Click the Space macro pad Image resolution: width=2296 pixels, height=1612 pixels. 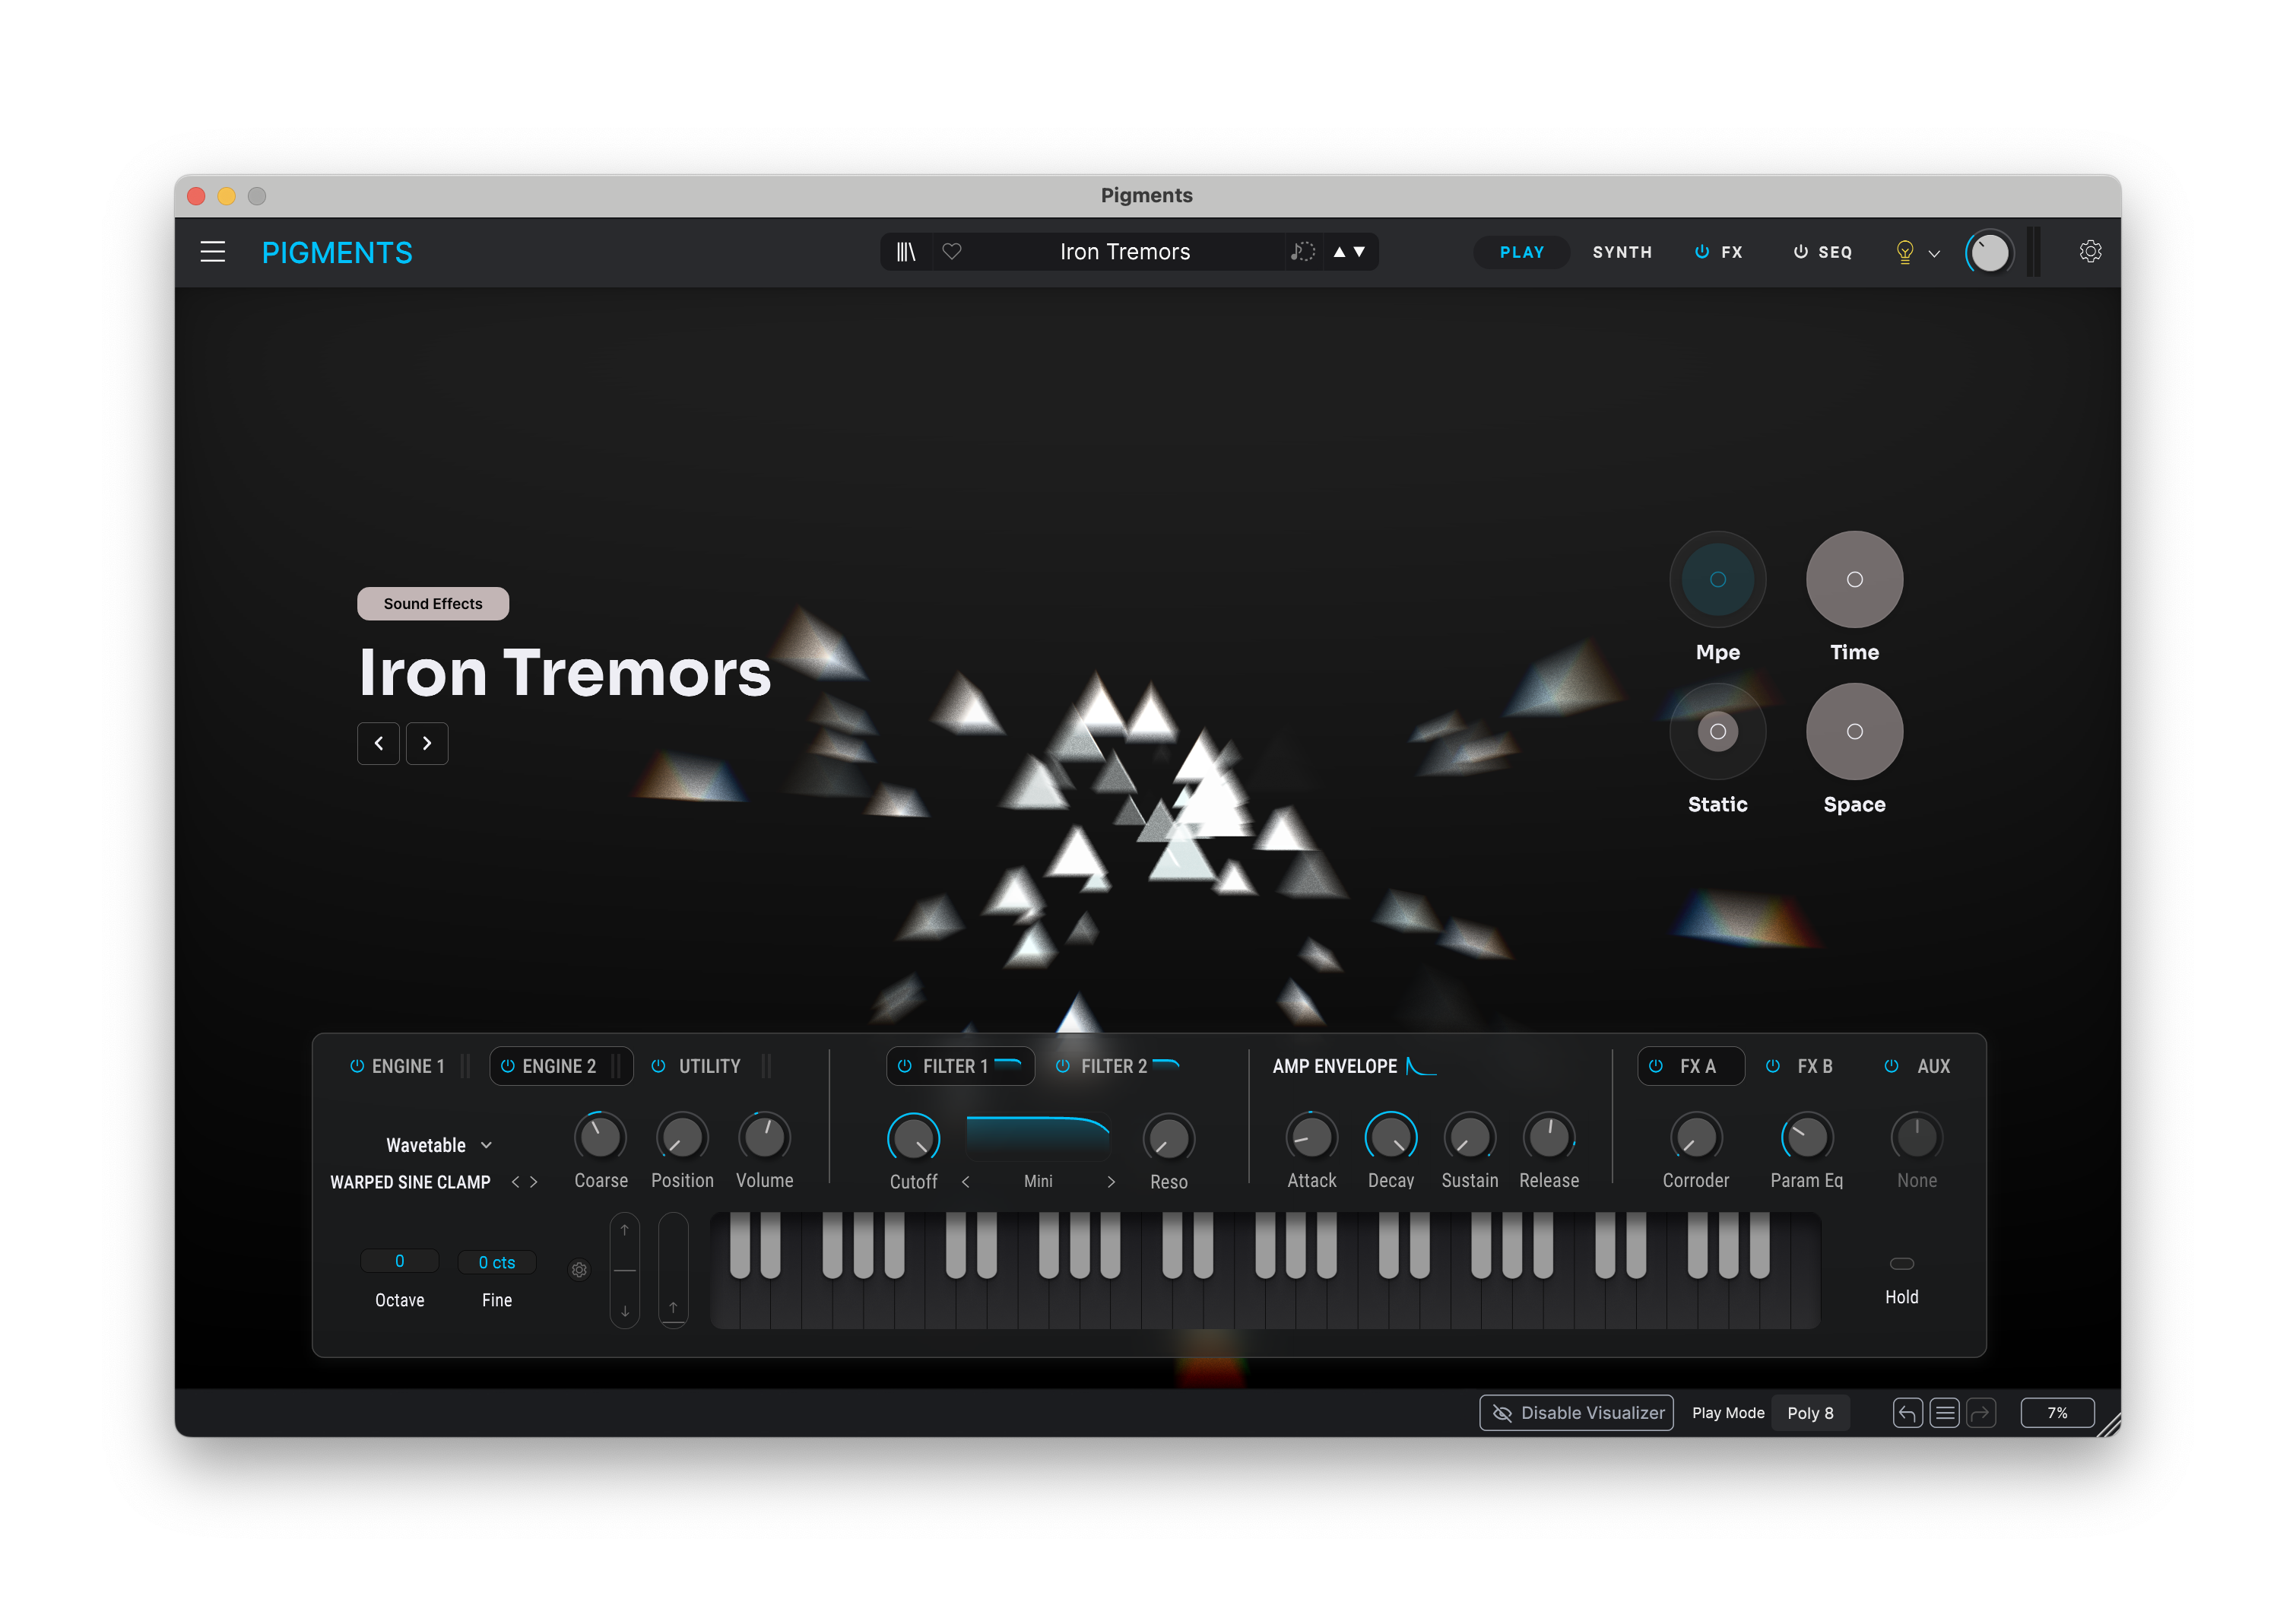tap(1854, 732)
